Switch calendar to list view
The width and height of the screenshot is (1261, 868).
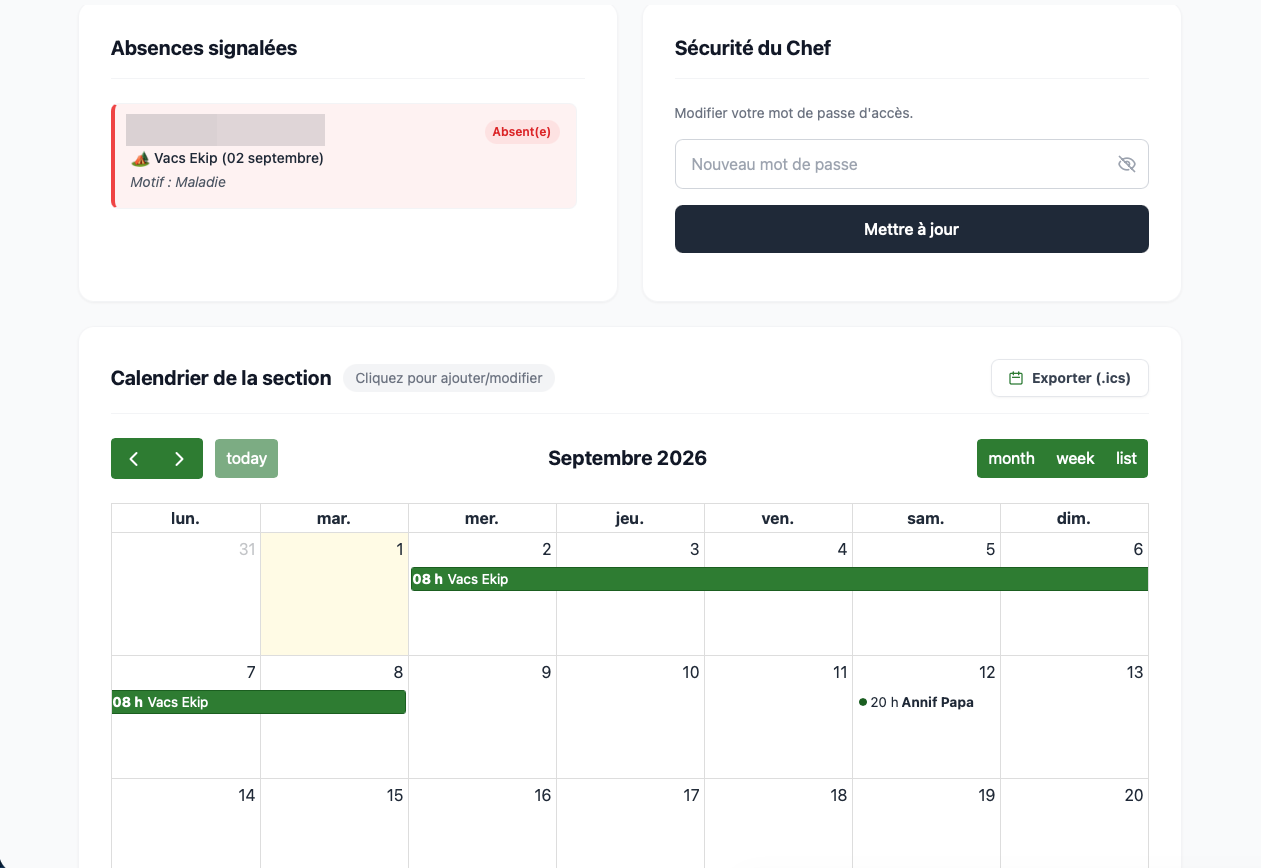(x=1126, y=459)
